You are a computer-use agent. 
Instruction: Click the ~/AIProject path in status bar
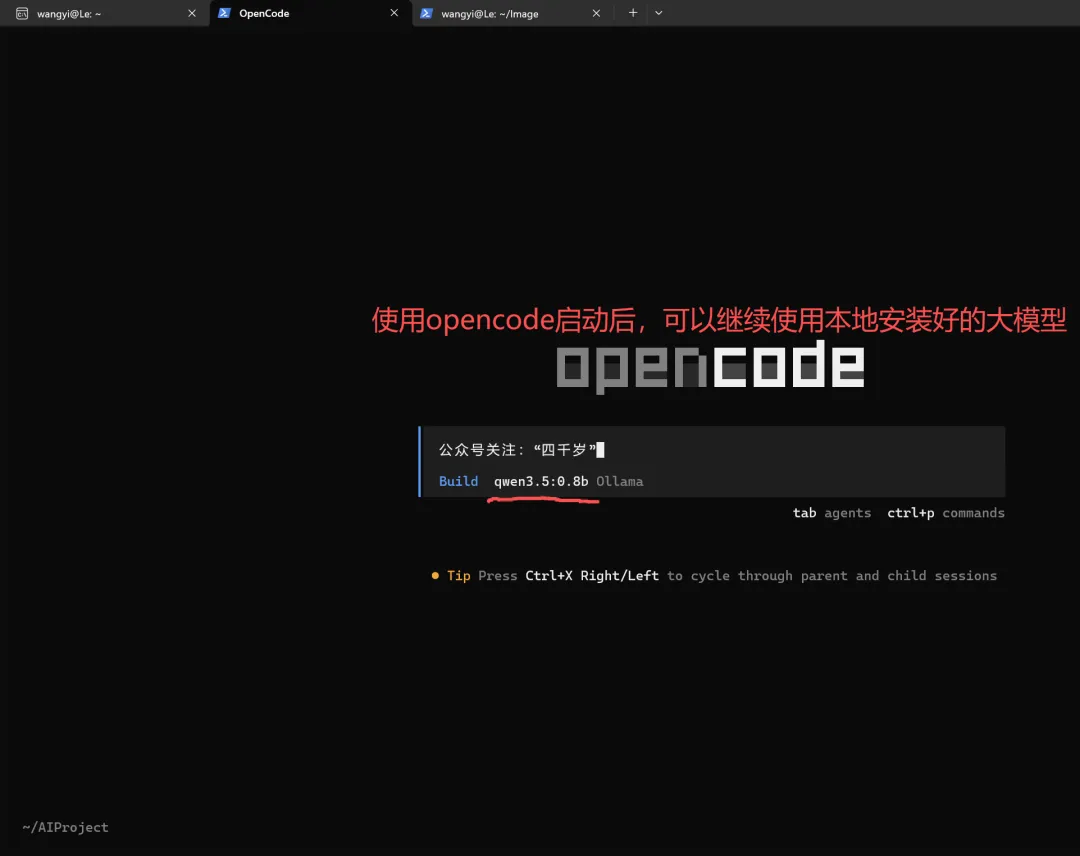(x=65, y=827)
